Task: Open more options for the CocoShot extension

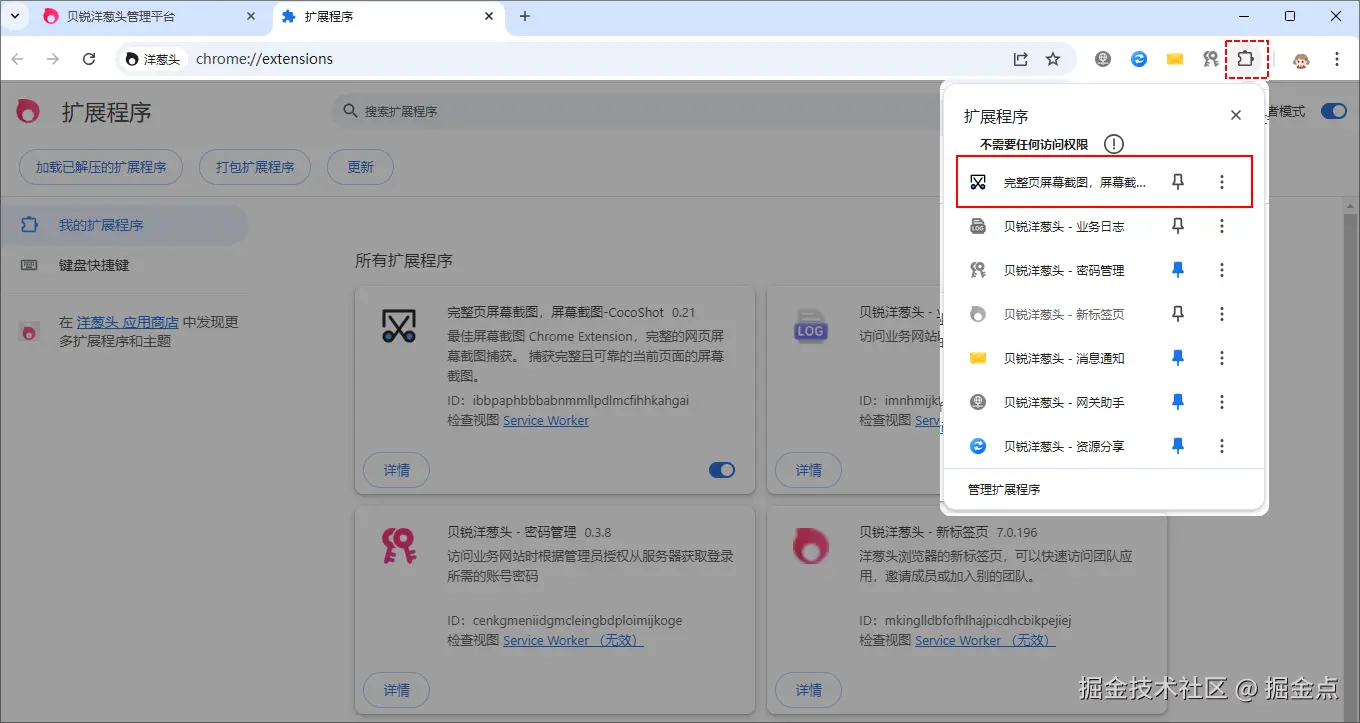Action: coord(1221,181)
